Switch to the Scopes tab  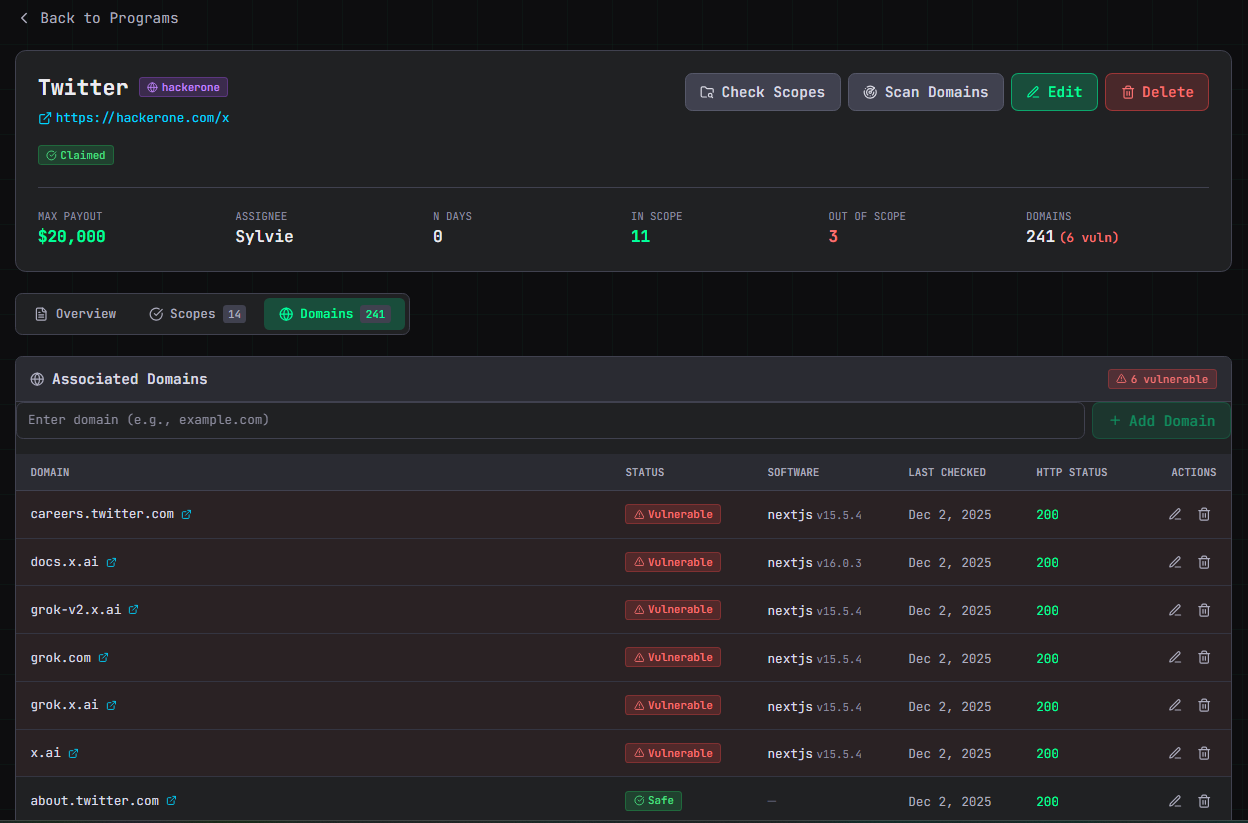197,314
